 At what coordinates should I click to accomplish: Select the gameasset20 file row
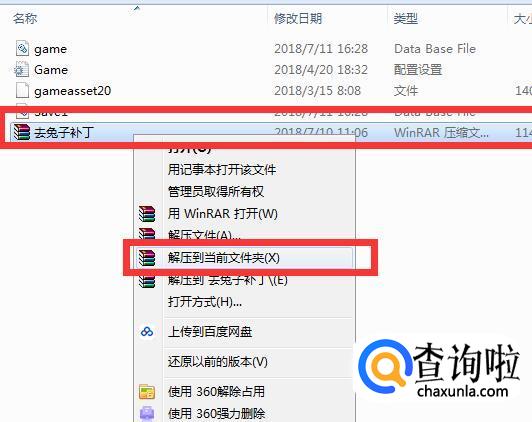(x=266, y=91)
